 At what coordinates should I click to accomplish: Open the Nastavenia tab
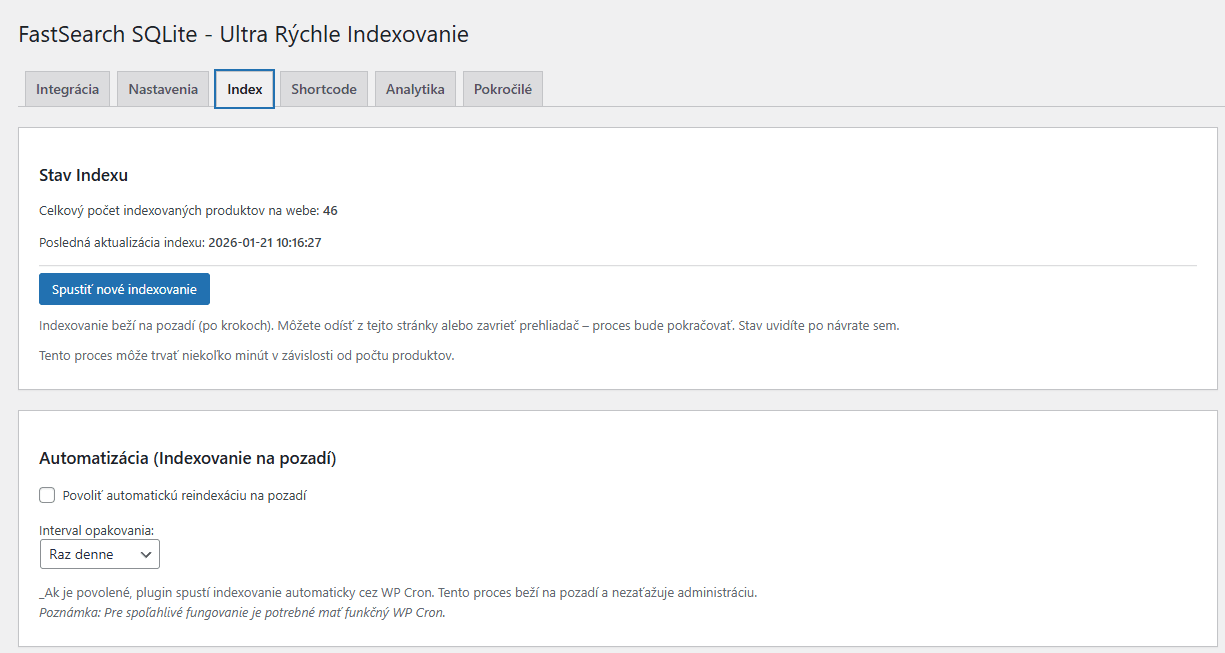162,88
